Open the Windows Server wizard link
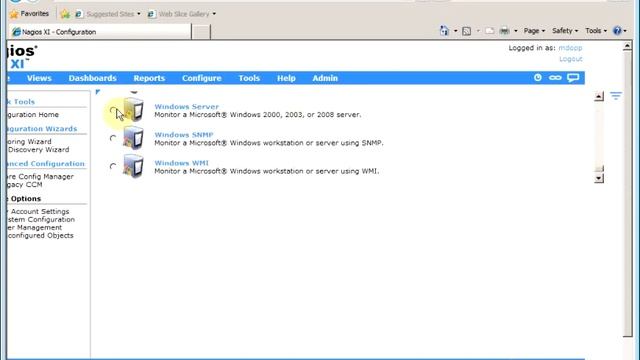Image resolution: width=640 pixels, height=360 pixels. pos(187,107)
